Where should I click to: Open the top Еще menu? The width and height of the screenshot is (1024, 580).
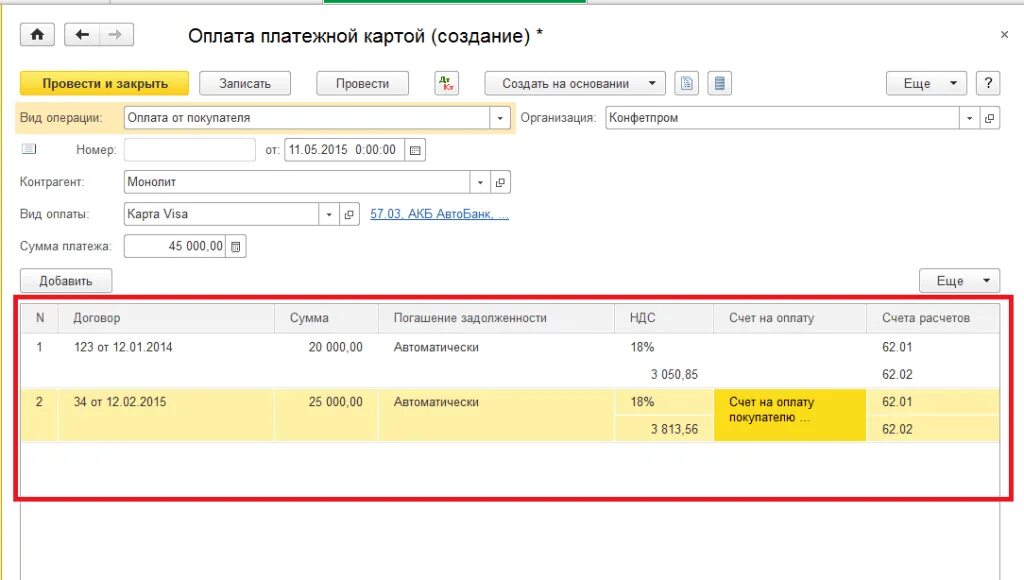click(x=926, y=84)
